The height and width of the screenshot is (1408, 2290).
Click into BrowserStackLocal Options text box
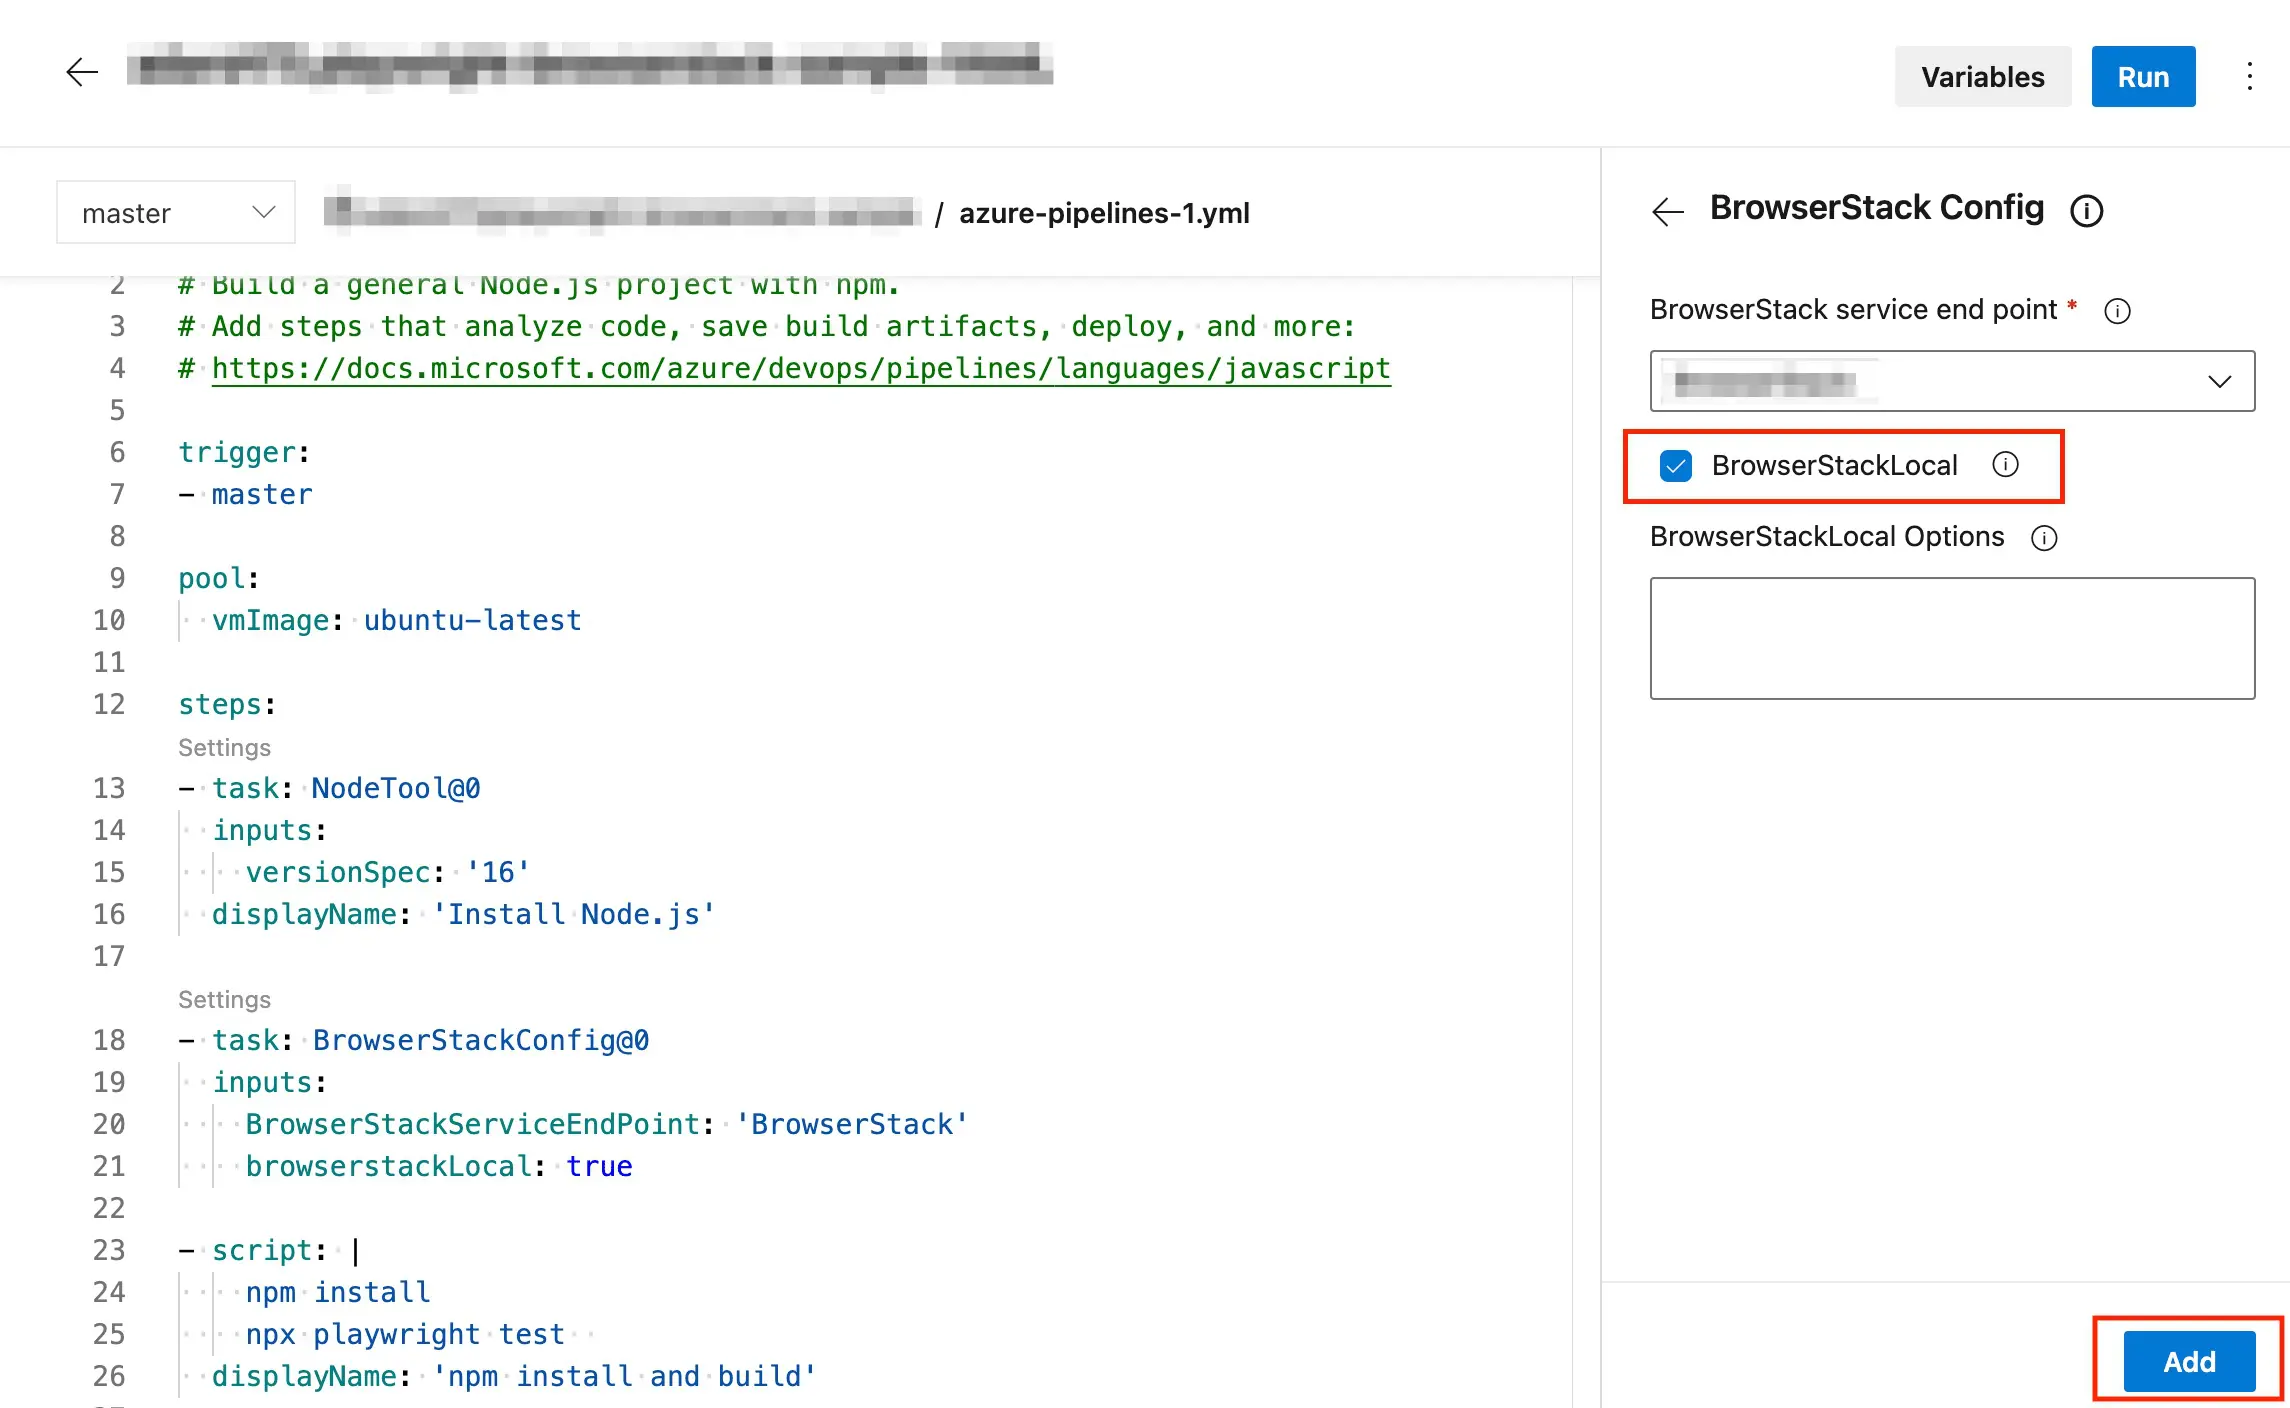(1951, 638)
